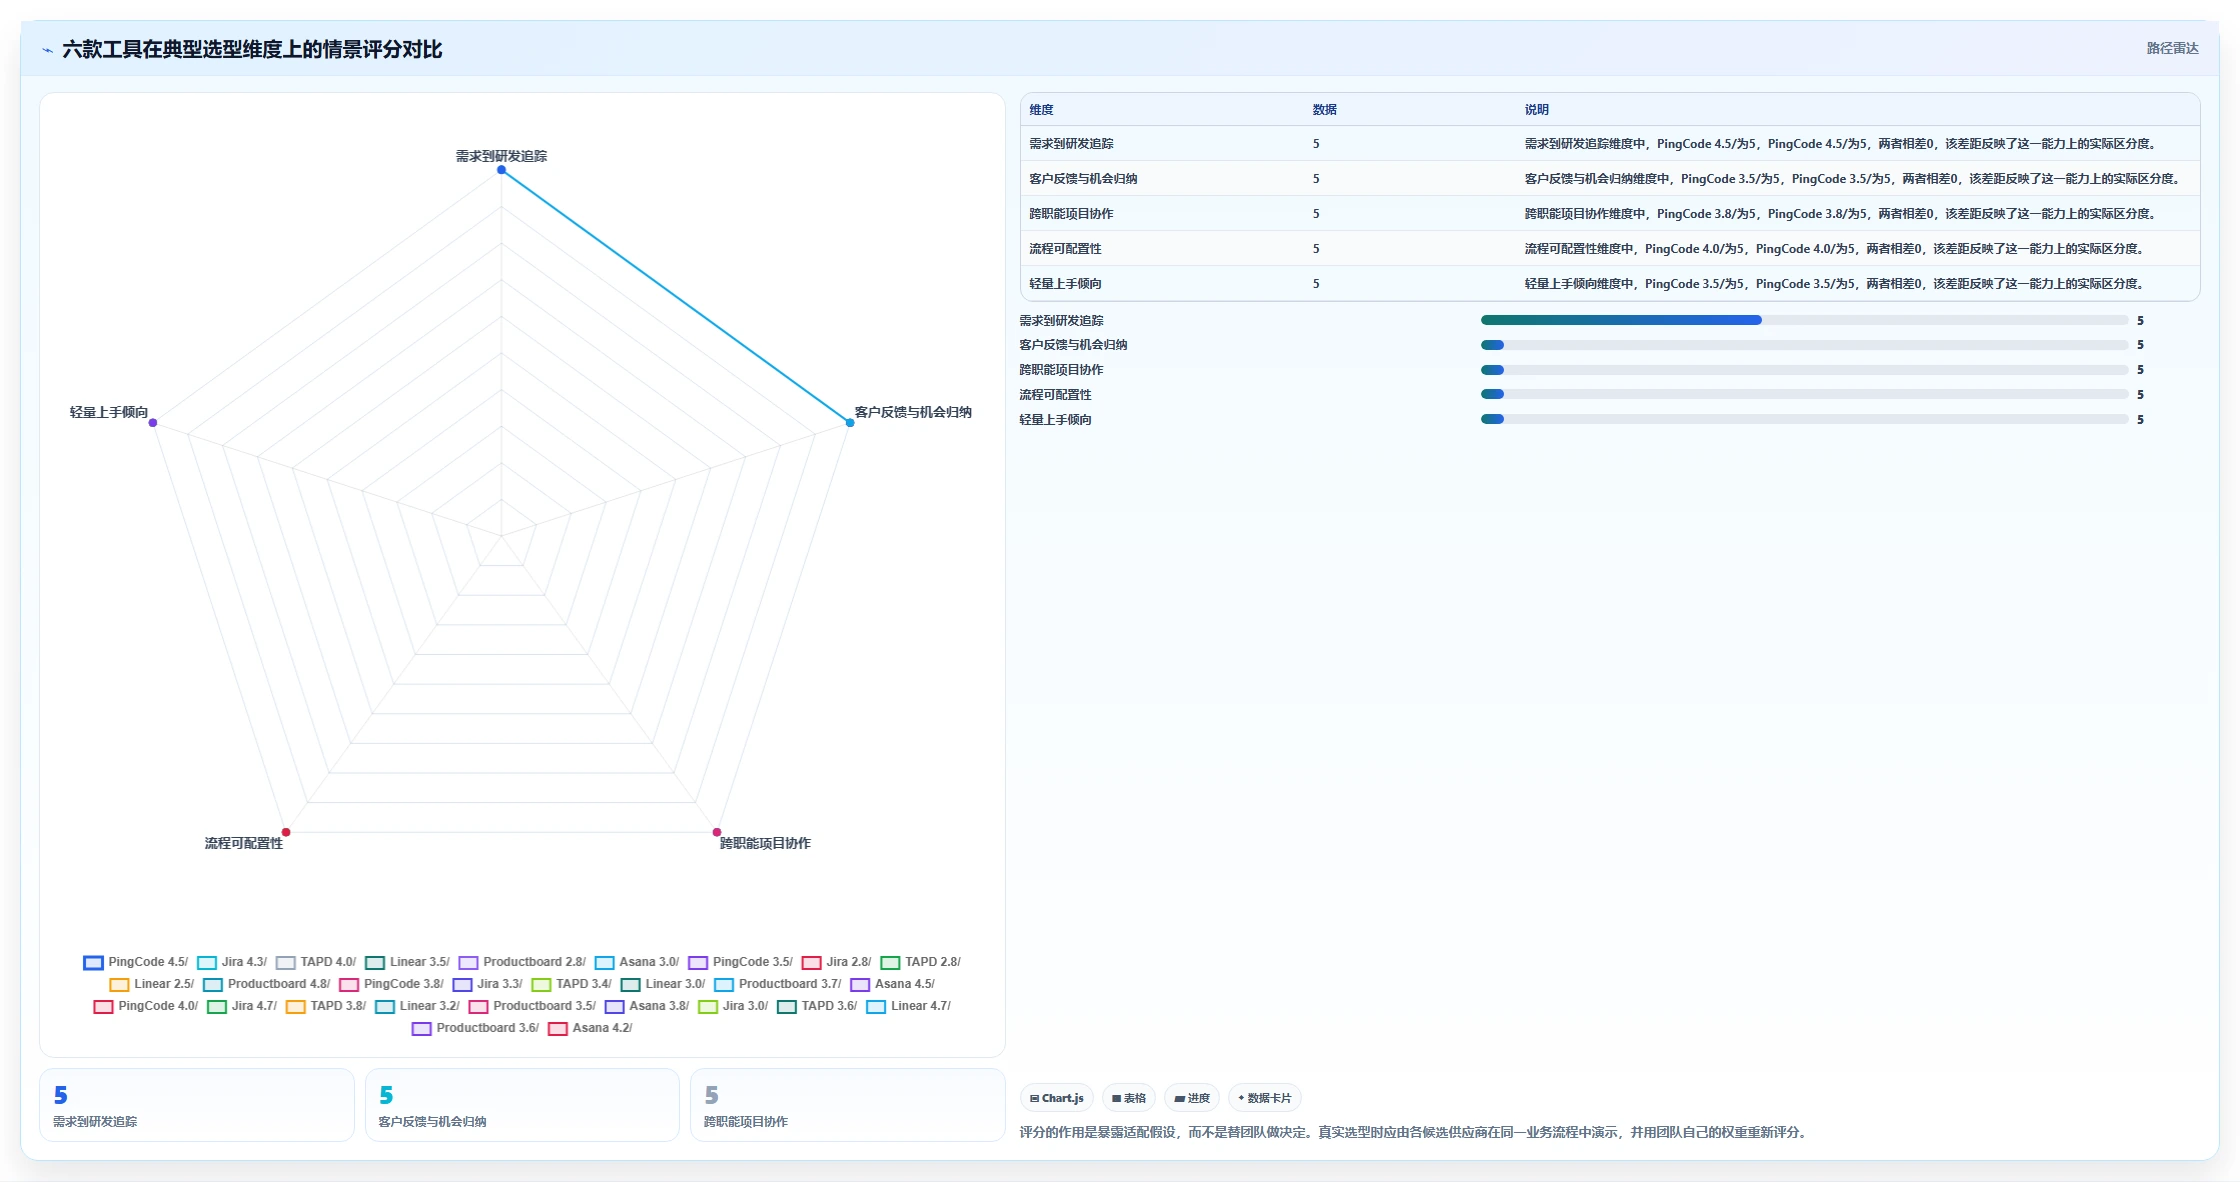Hide the Linear 4.7/ legend dataset
Image resolution: width=2240 pixels, height=1182 pixels.
point(909,1006)
